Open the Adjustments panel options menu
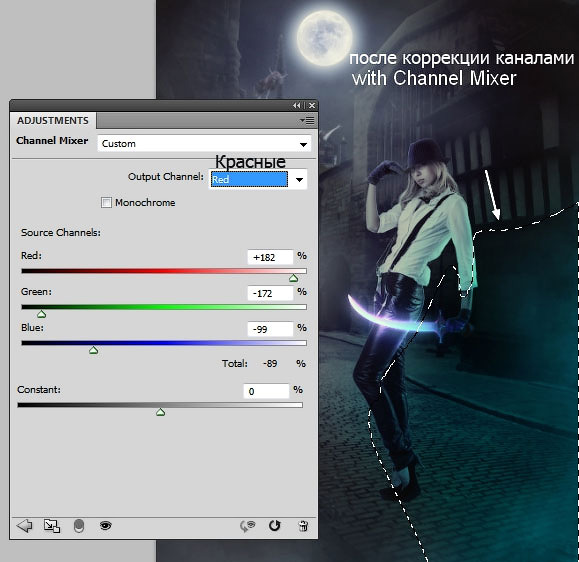Screen dimensions: 579x562 [x=307, y=121]
